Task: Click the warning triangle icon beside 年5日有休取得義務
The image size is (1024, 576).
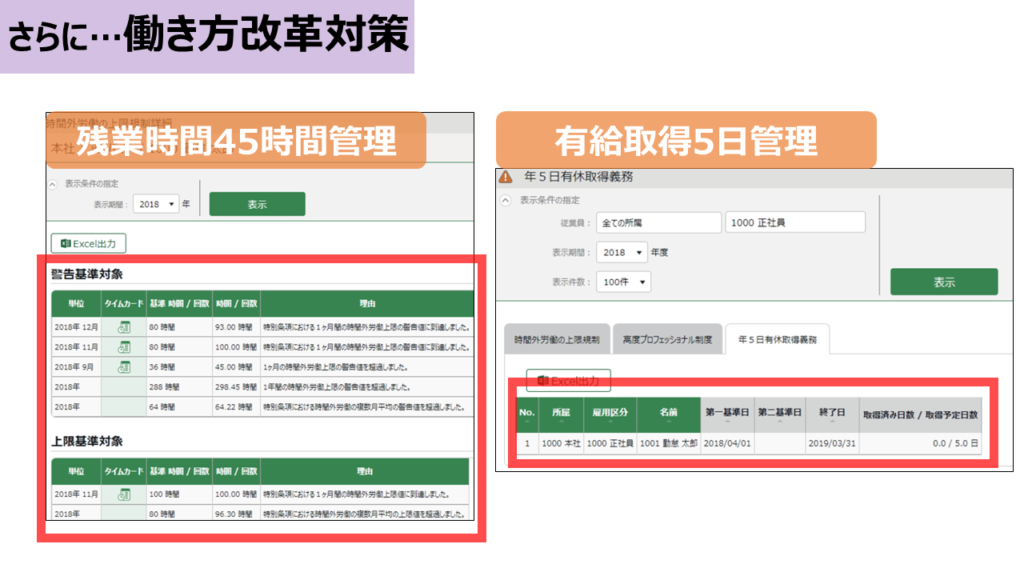Action: click(x=506, y=177)
